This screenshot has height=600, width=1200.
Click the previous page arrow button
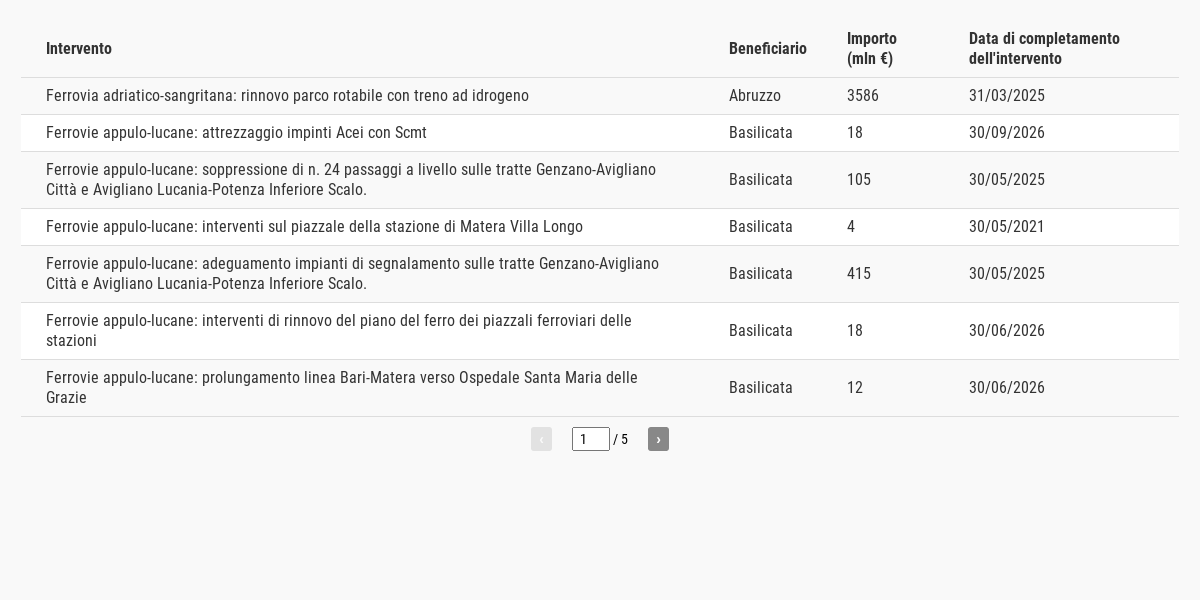(x=541, y=439)
